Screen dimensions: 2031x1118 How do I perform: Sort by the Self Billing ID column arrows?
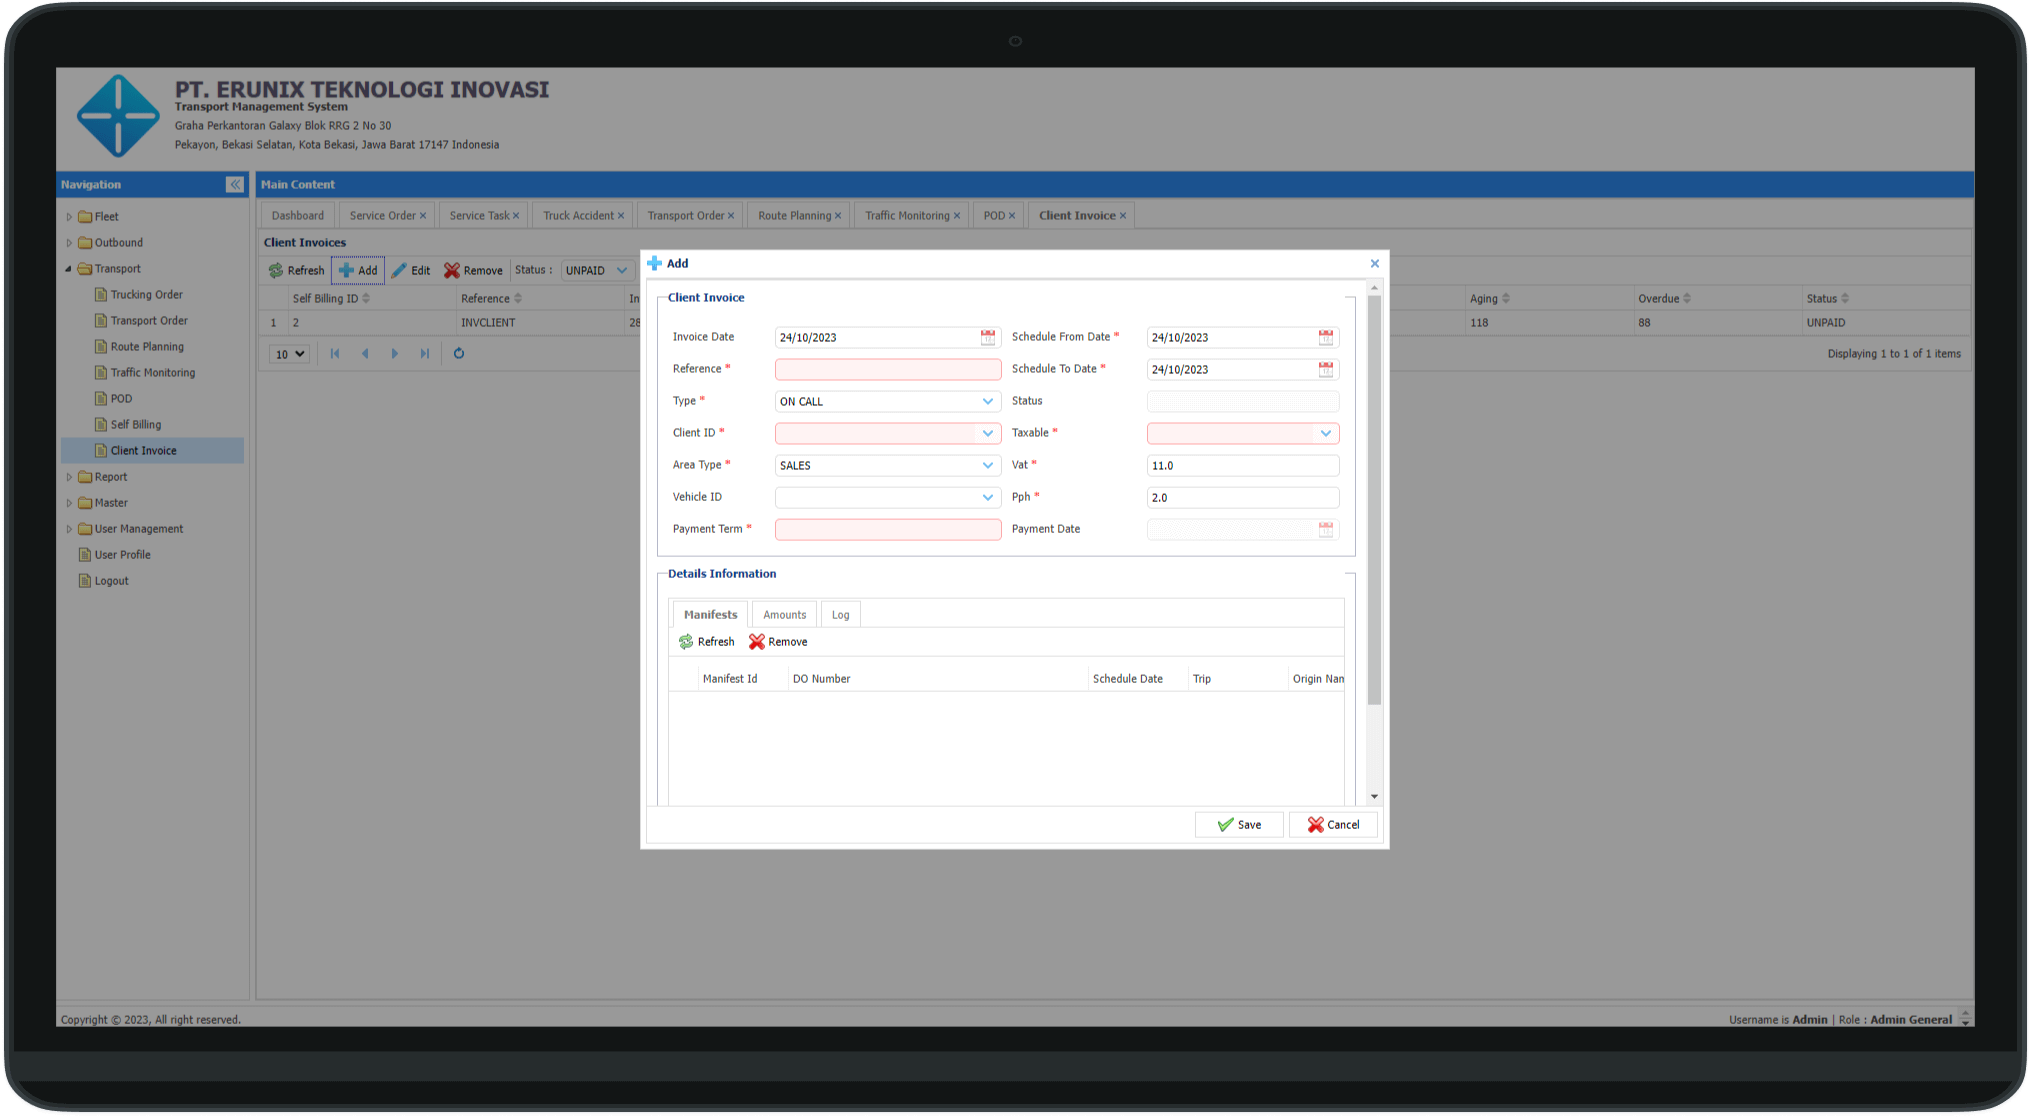click(366, 299)
